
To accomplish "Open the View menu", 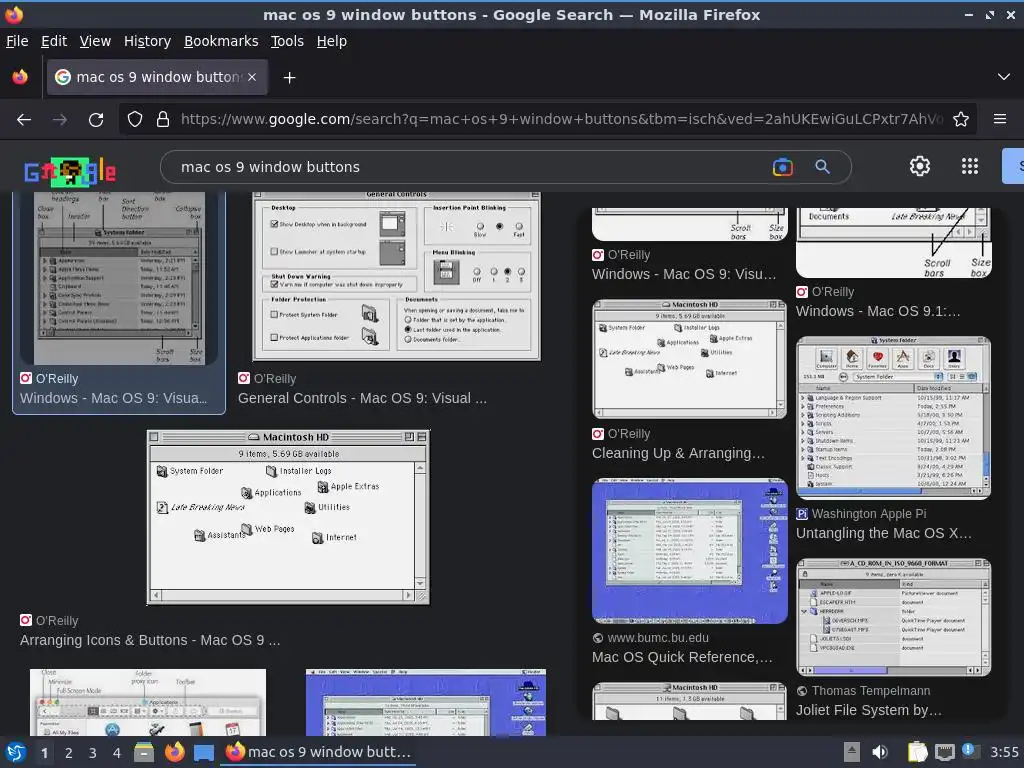I will (x=95, y=41).
